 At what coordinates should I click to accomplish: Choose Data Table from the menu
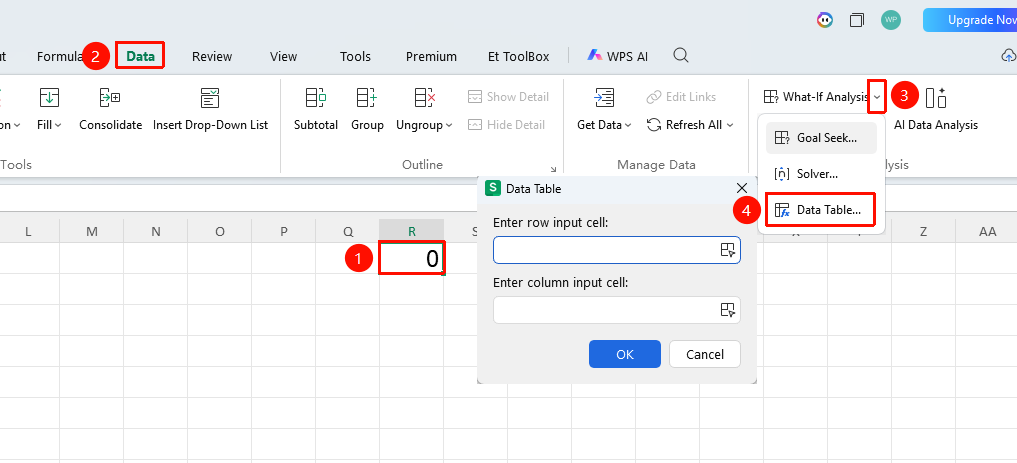point(821,210)
